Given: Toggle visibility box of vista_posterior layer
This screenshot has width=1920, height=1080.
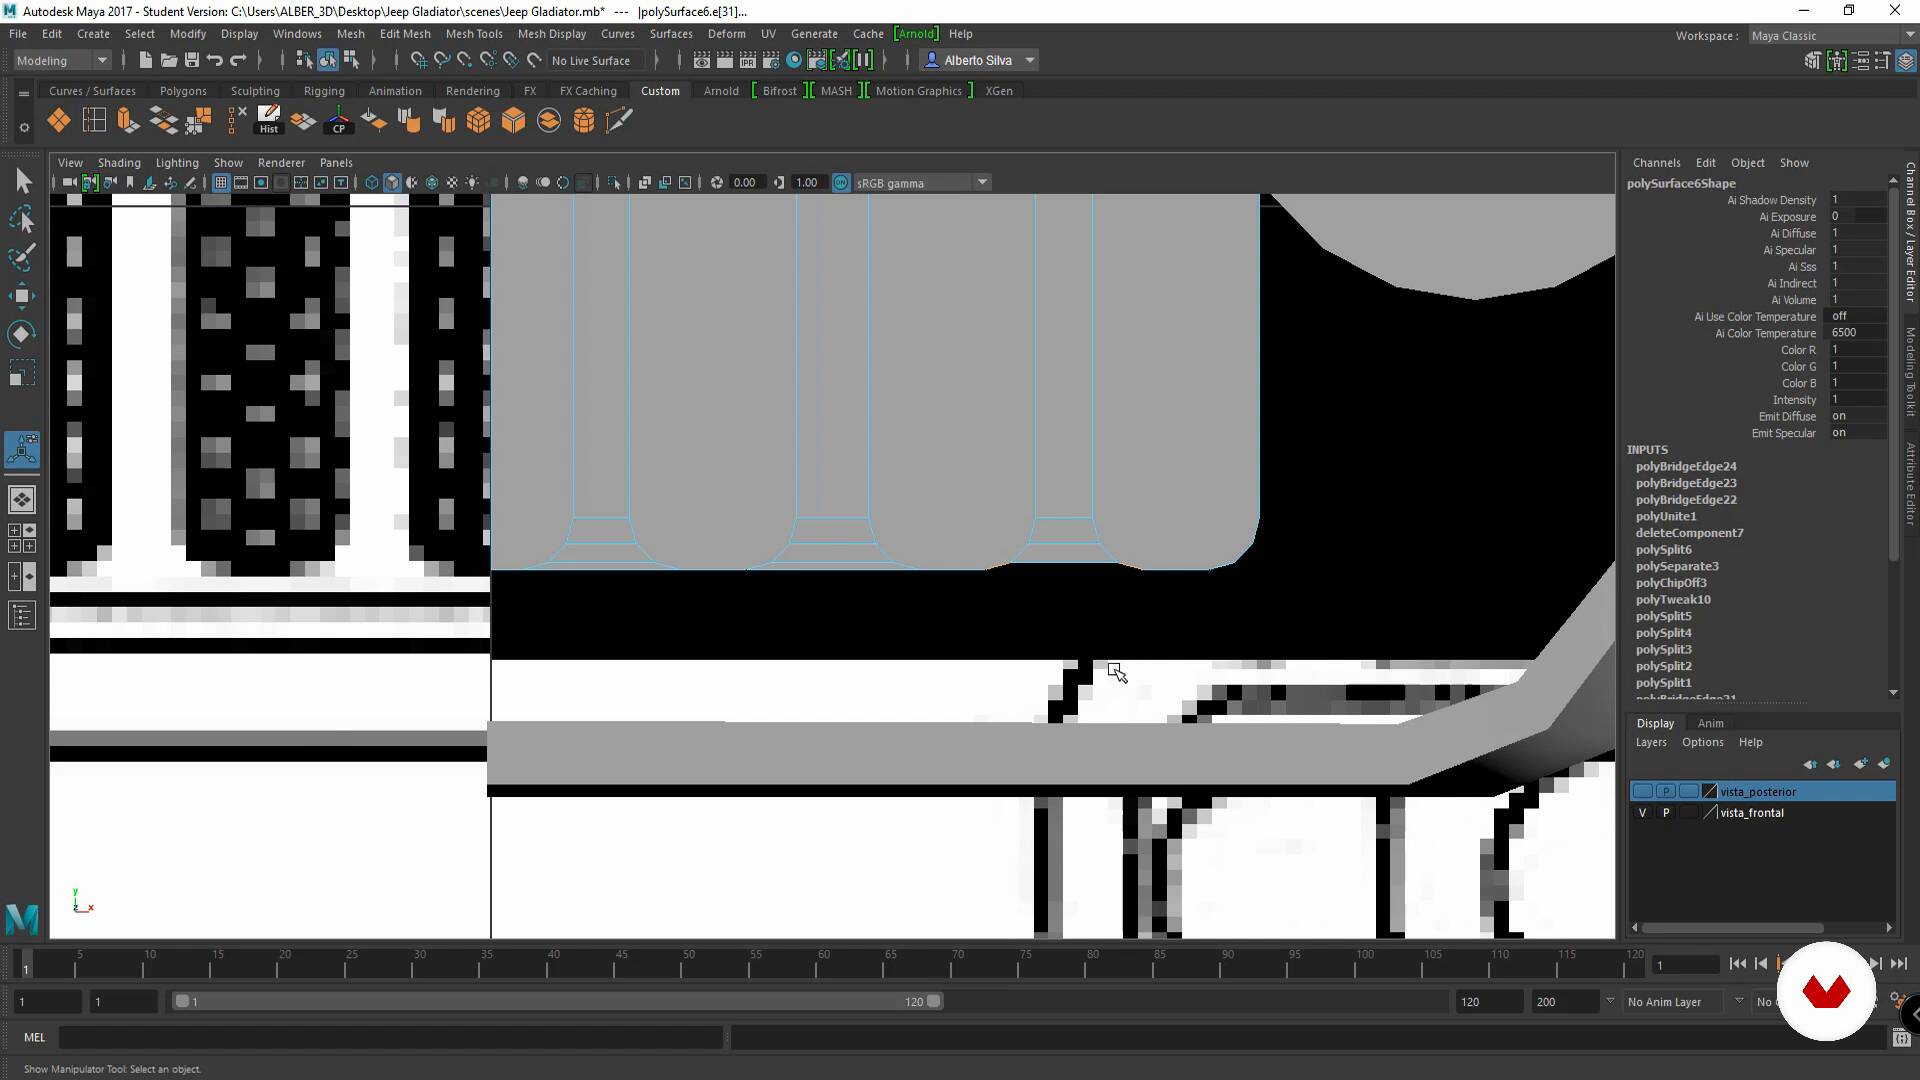Looking at the screenshot, I should point(1642,791).
